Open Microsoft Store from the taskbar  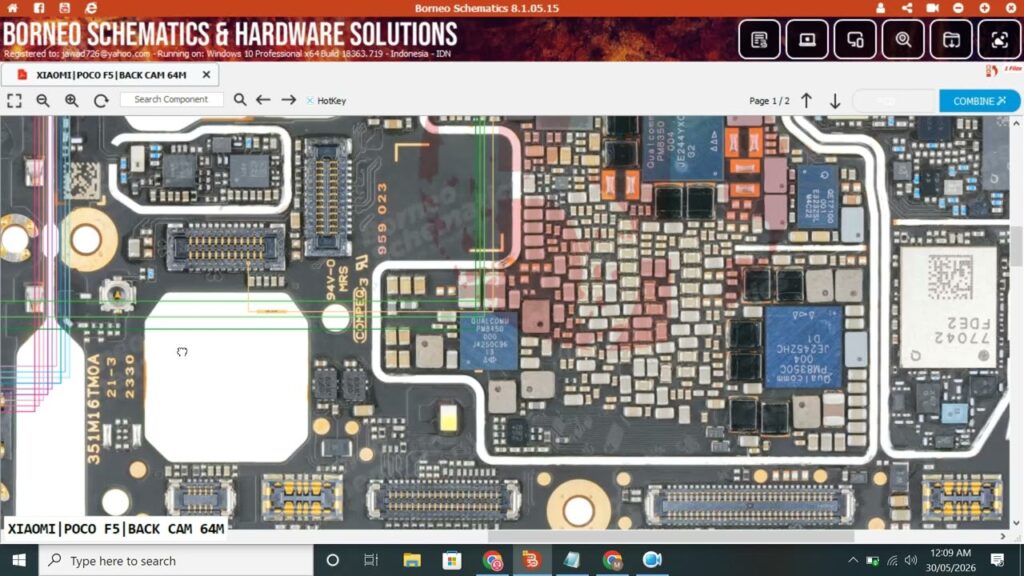click(451, 560)
